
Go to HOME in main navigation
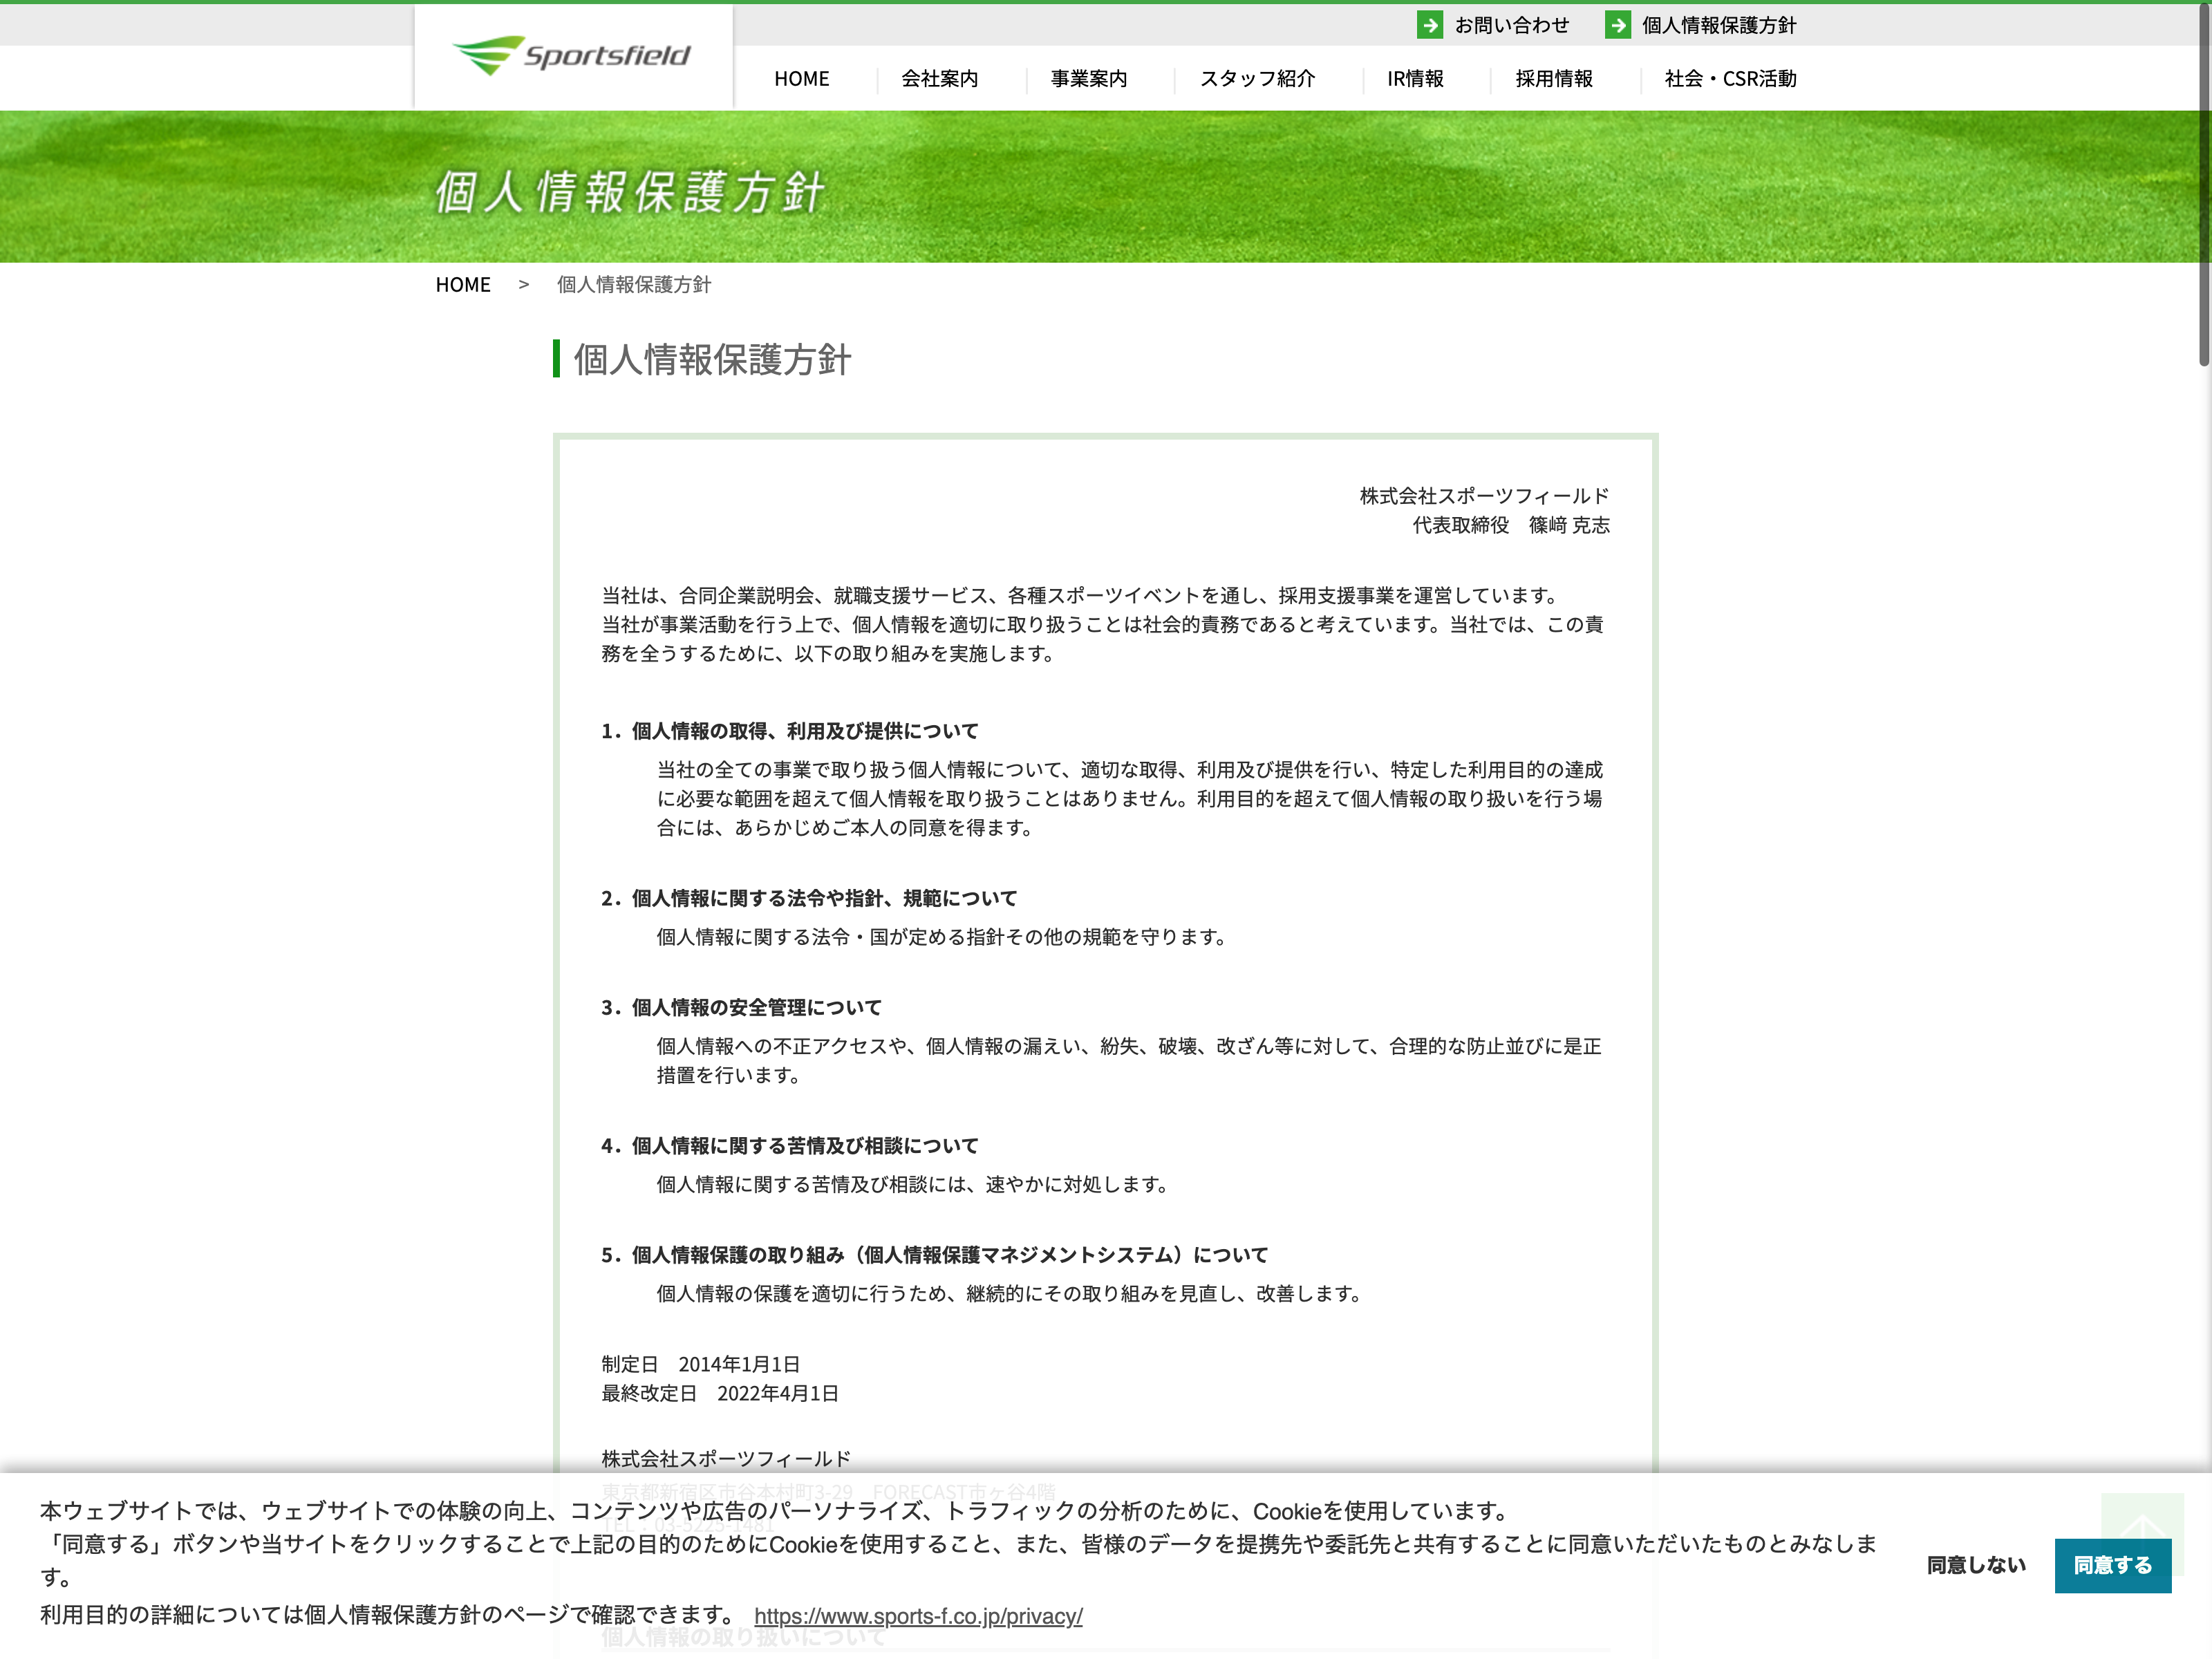point(801,79)
